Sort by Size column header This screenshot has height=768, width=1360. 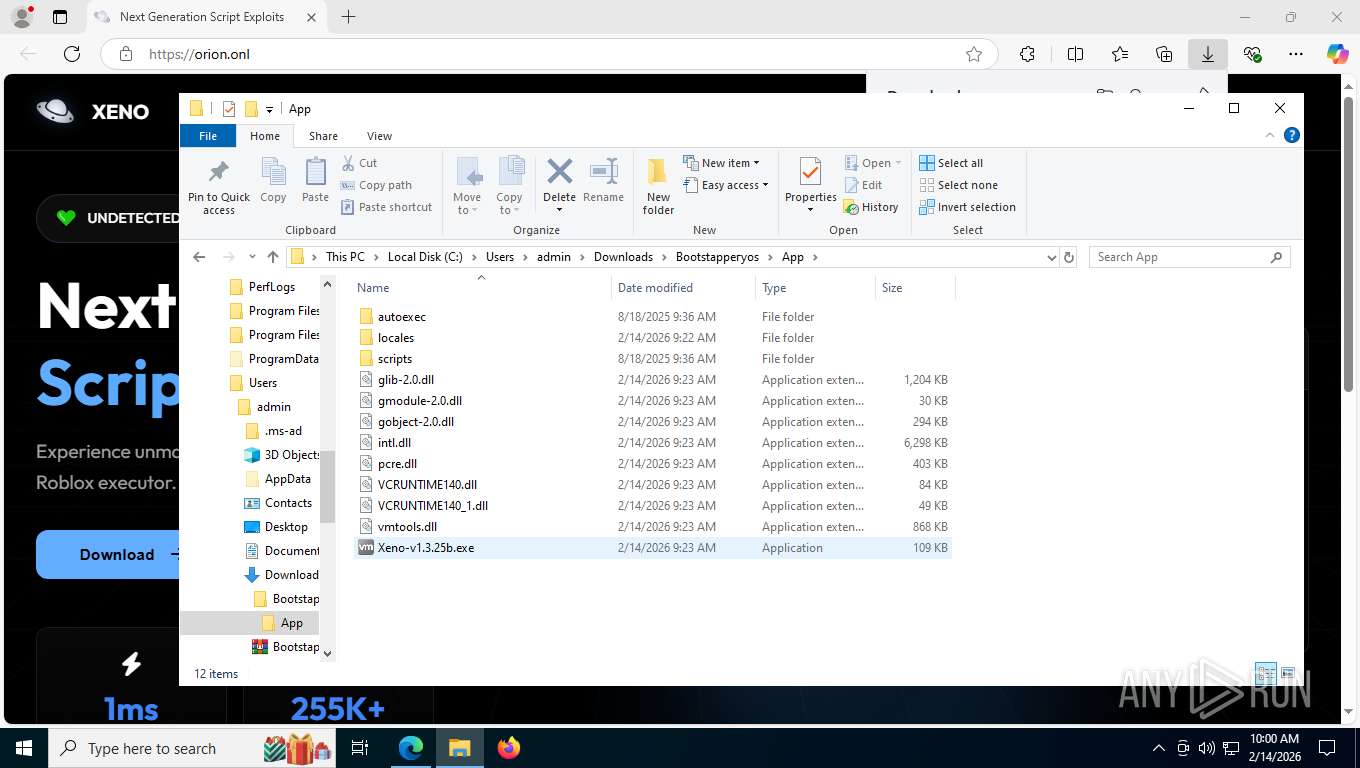915,288
